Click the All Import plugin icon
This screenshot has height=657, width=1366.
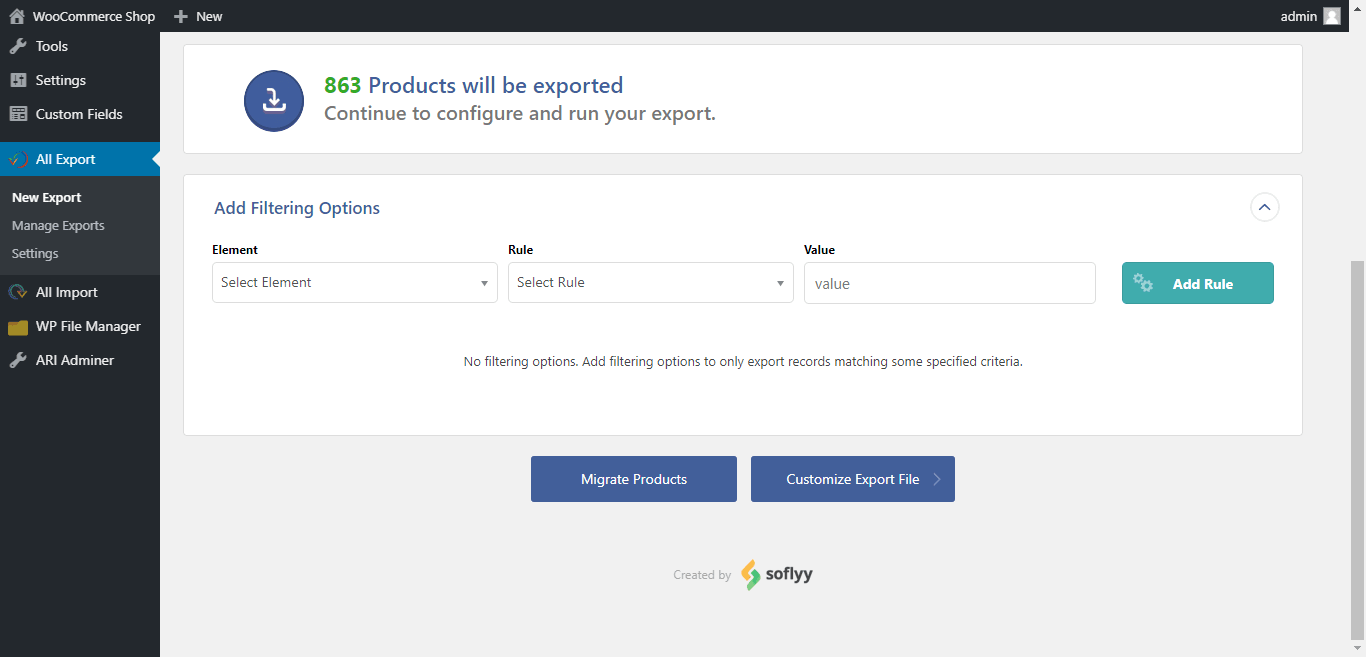pyautogui.click(x=18, y=292)
